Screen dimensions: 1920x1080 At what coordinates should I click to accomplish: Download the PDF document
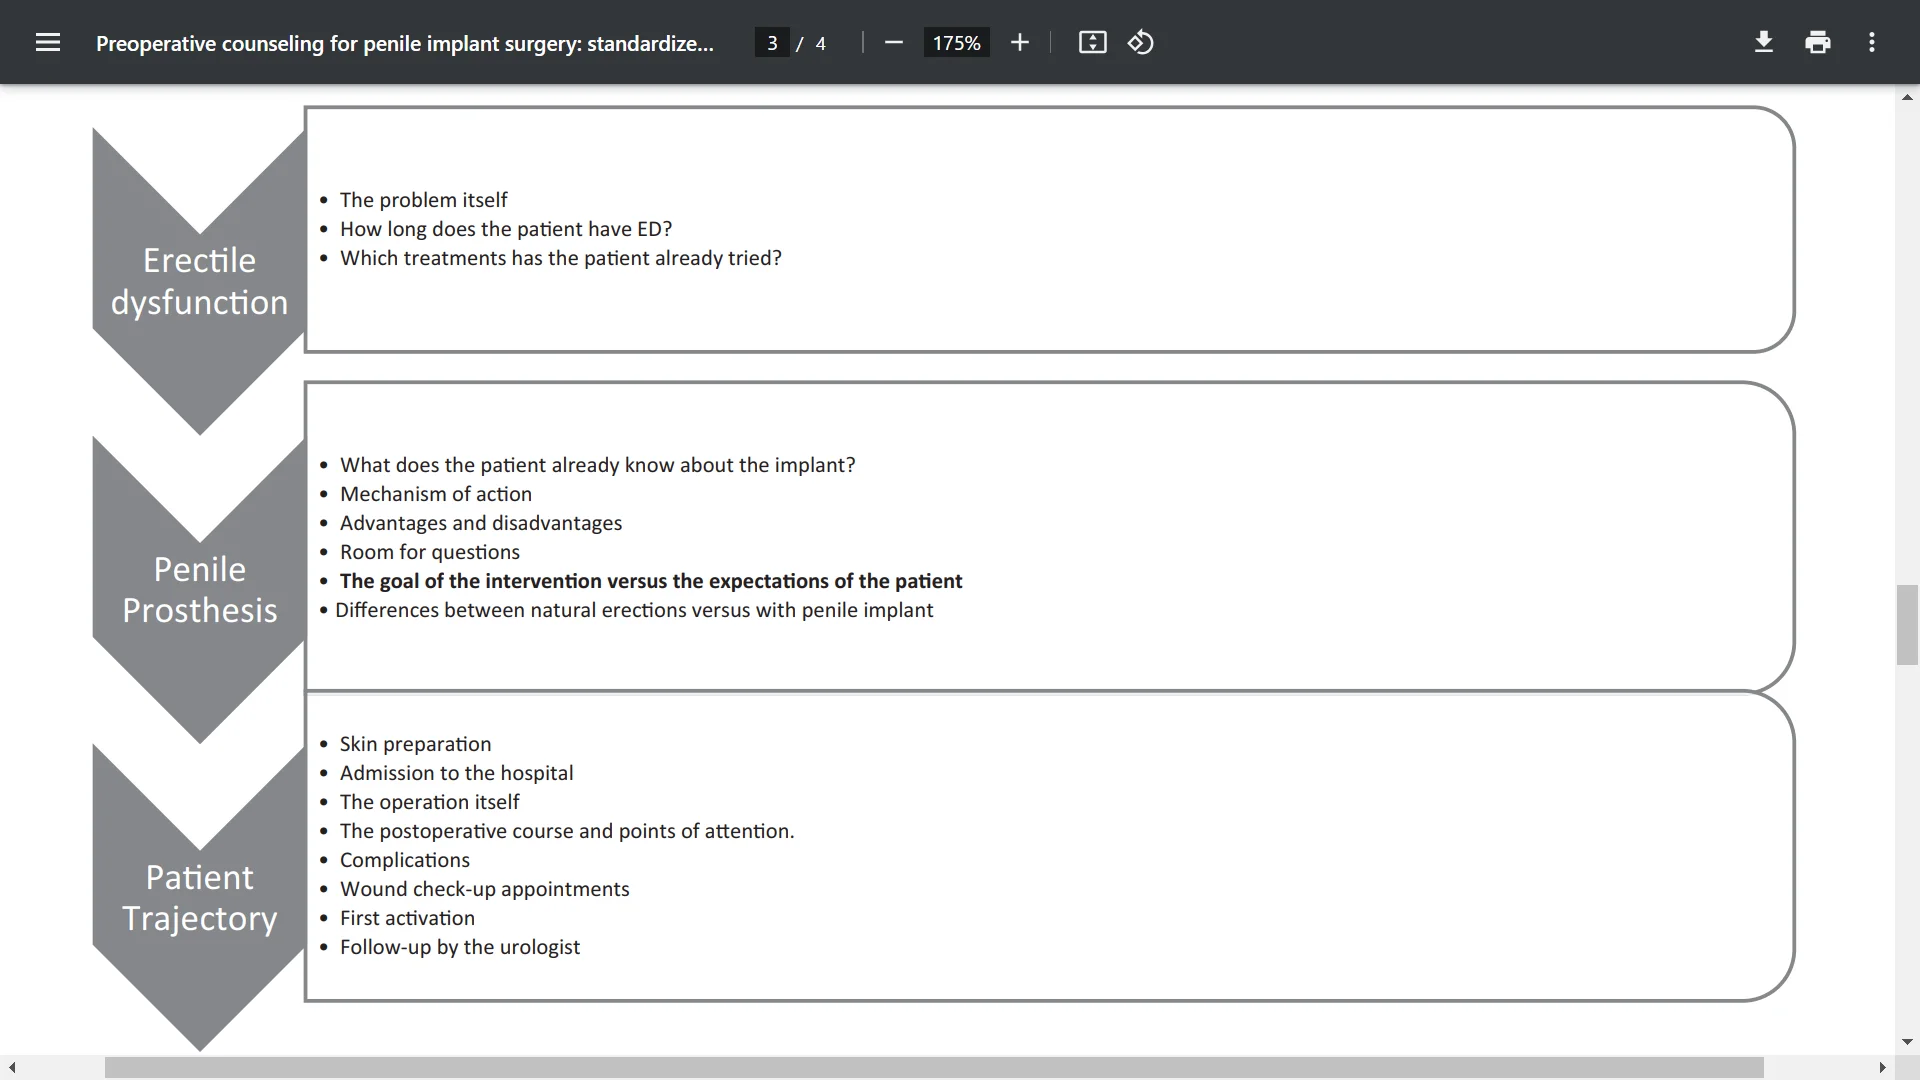point(1764,42)
